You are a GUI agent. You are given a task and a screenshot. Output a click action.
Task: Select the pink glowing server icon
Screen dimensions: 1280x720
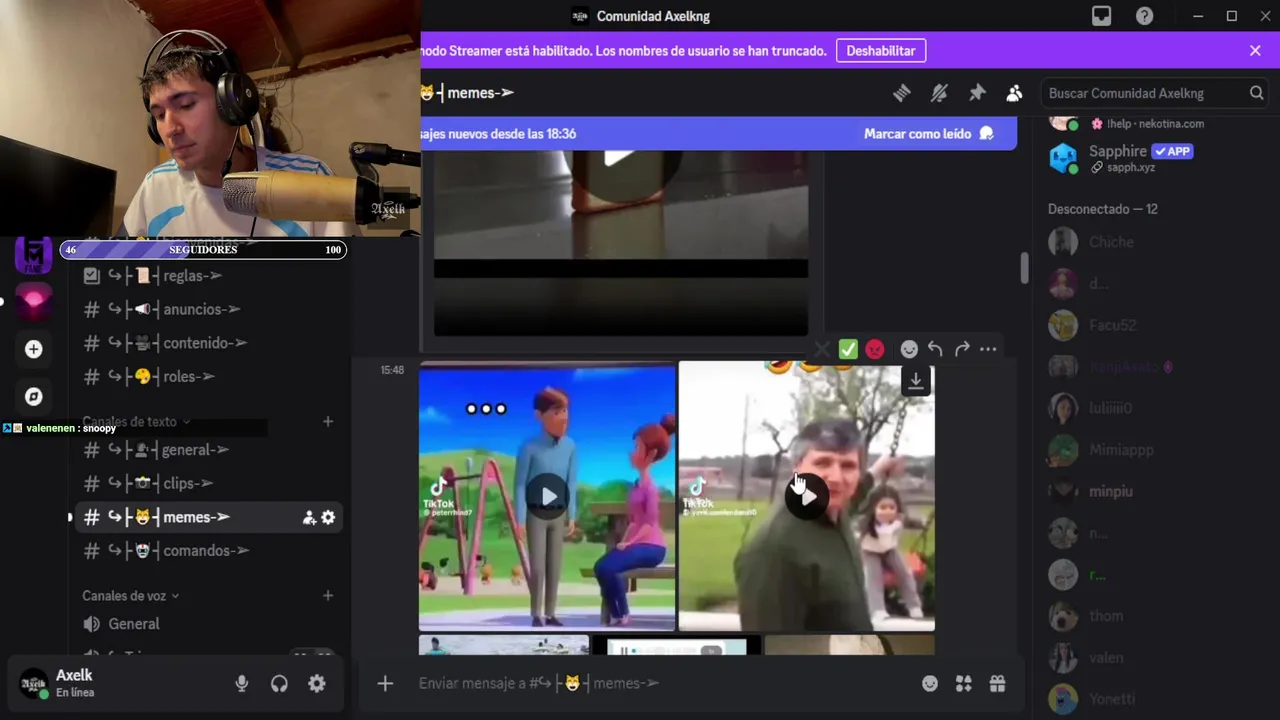tap(33, 301)
